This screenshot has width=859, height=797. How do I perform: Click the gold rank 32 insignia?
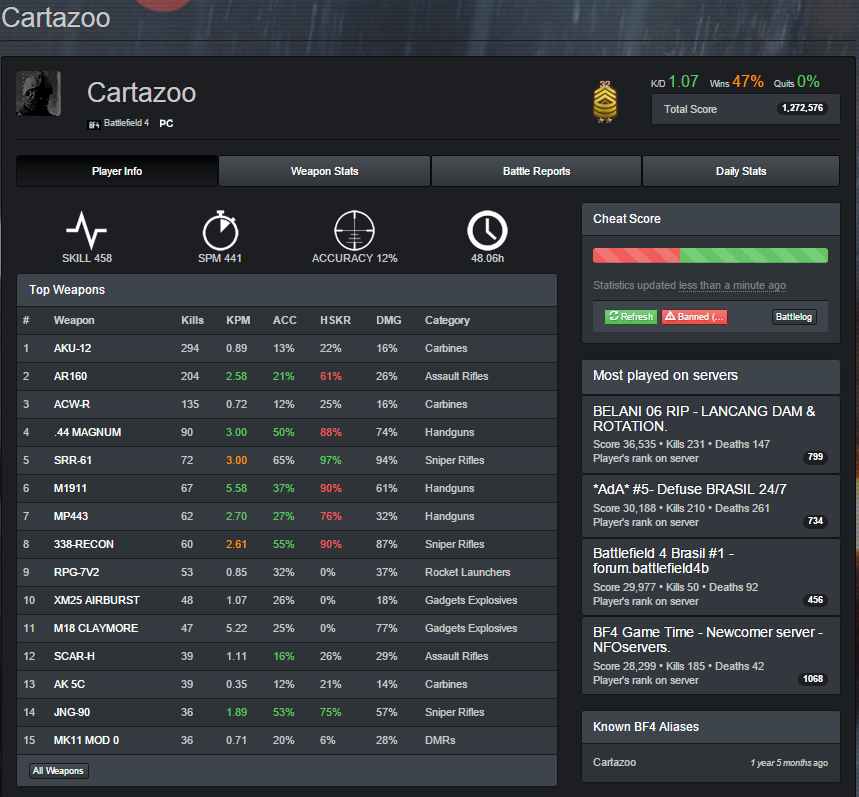click(x=605, y=102)
